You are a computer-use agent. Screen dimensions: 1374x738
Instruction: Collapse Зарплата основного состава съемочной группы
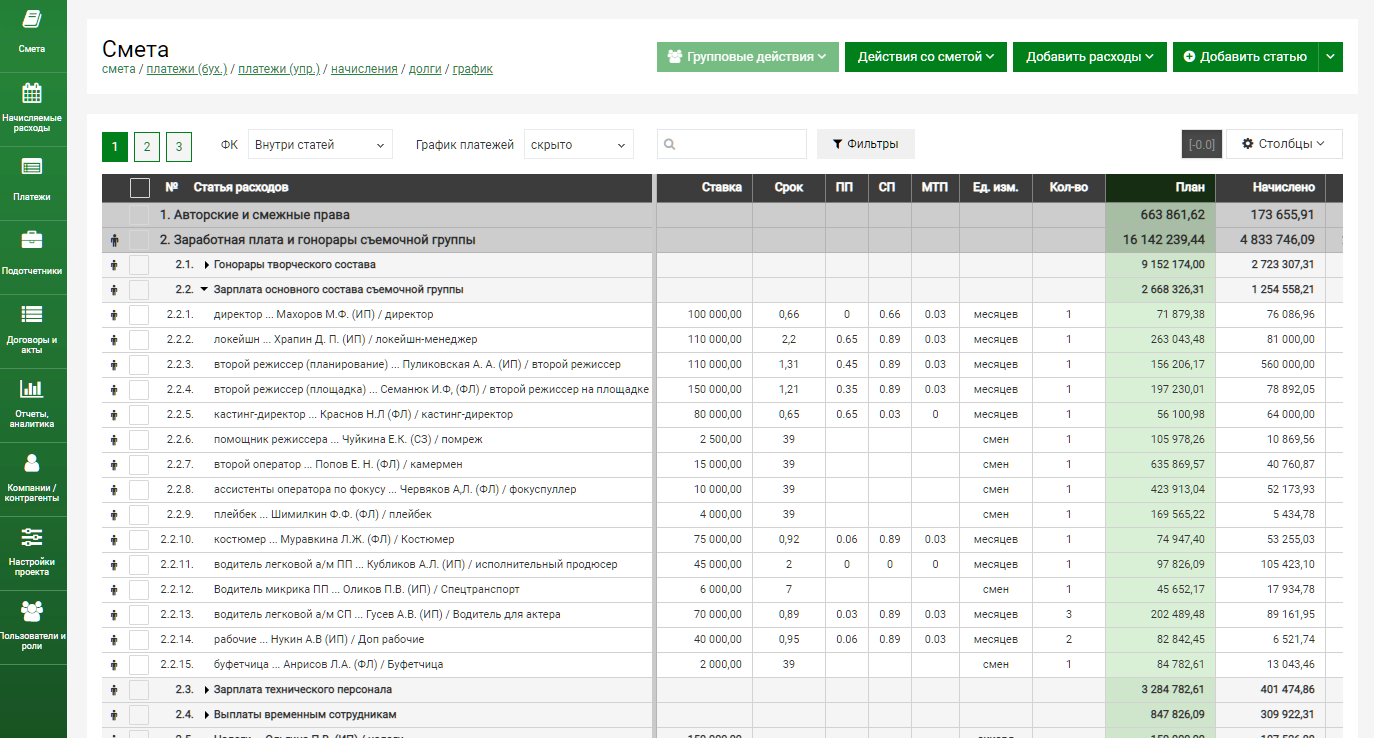tap(205, 290)
